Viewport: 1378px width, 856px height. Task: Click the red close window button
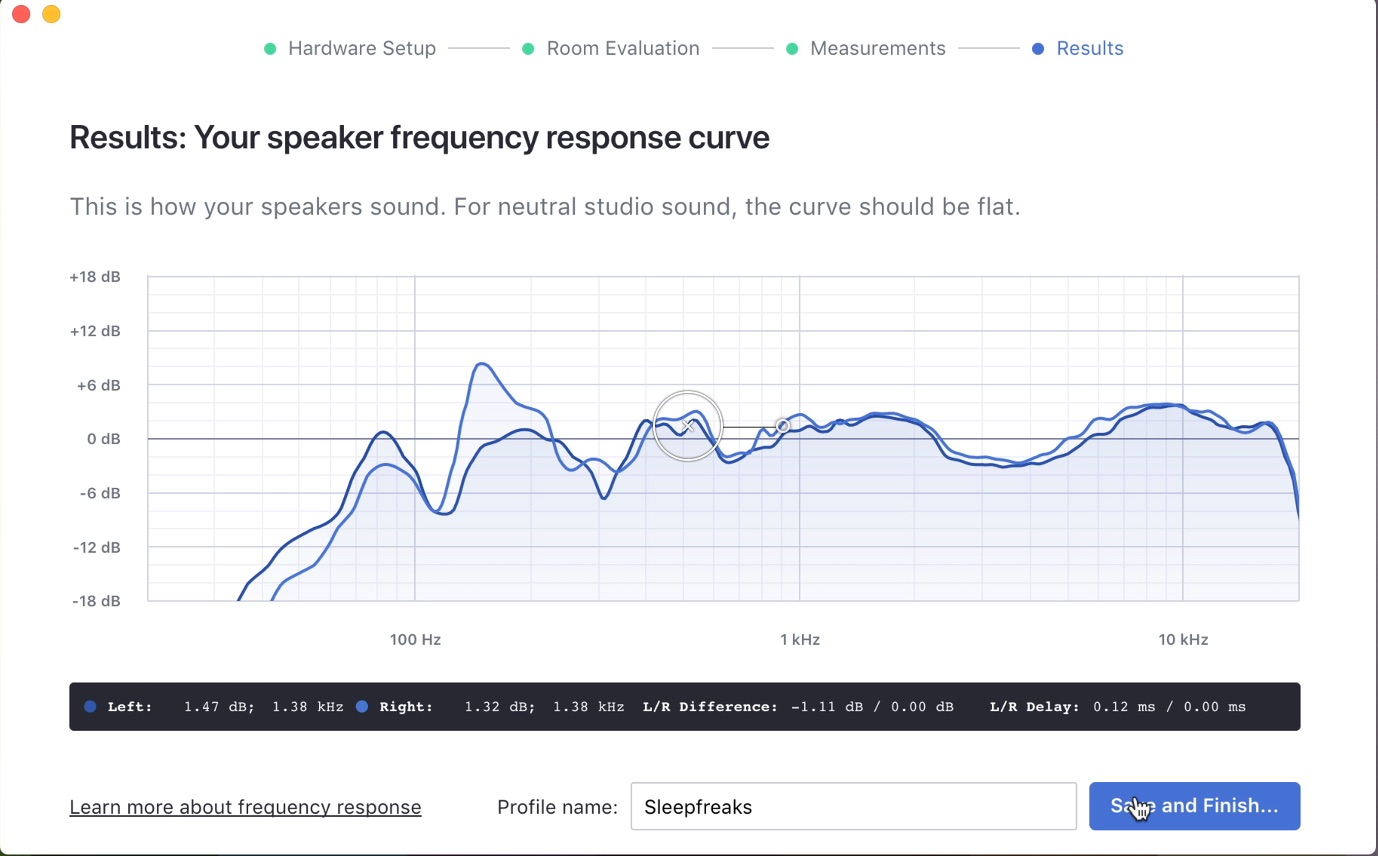21,14
